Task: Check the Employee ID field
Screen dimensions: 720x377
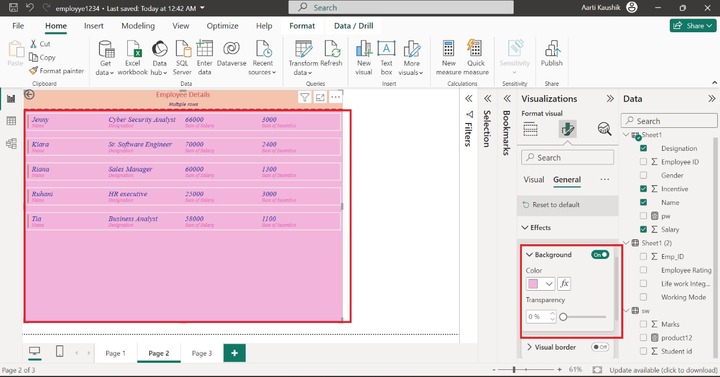Action: click(x=643, y=162)
